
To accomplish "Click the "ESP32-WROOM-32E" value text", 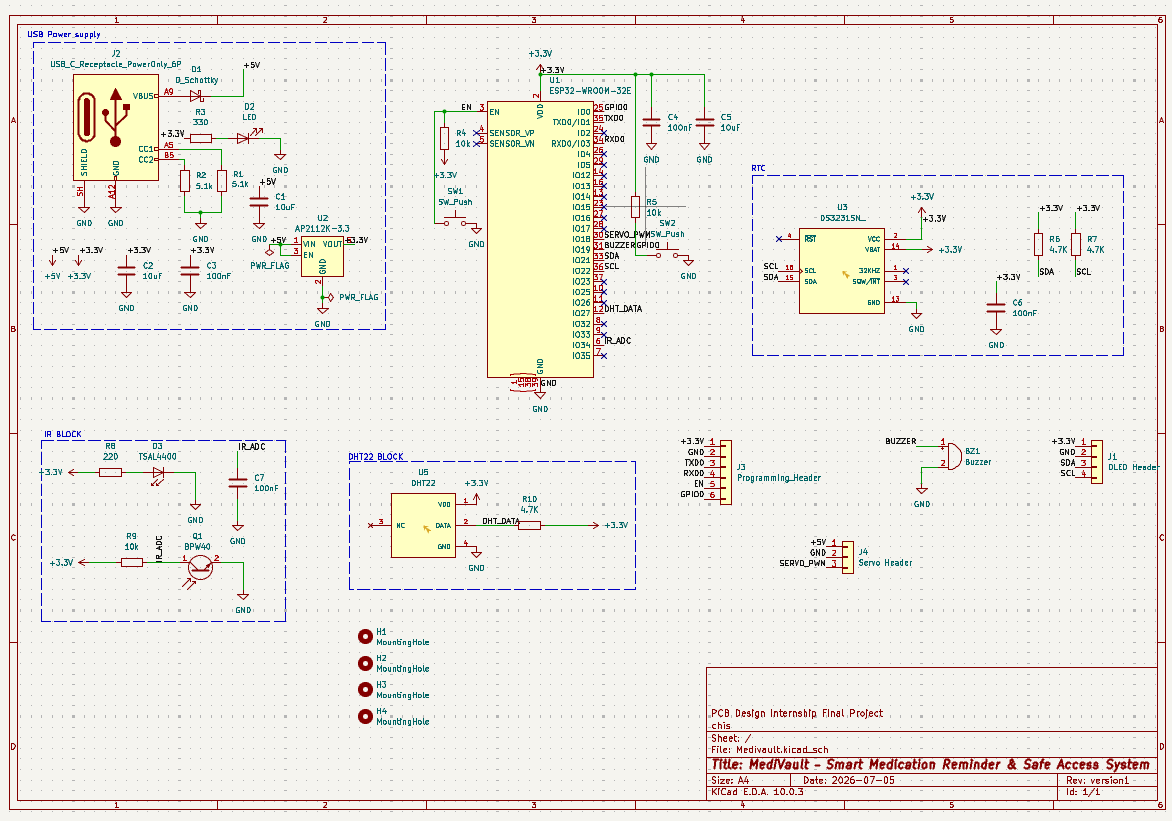I will [590, 90].
